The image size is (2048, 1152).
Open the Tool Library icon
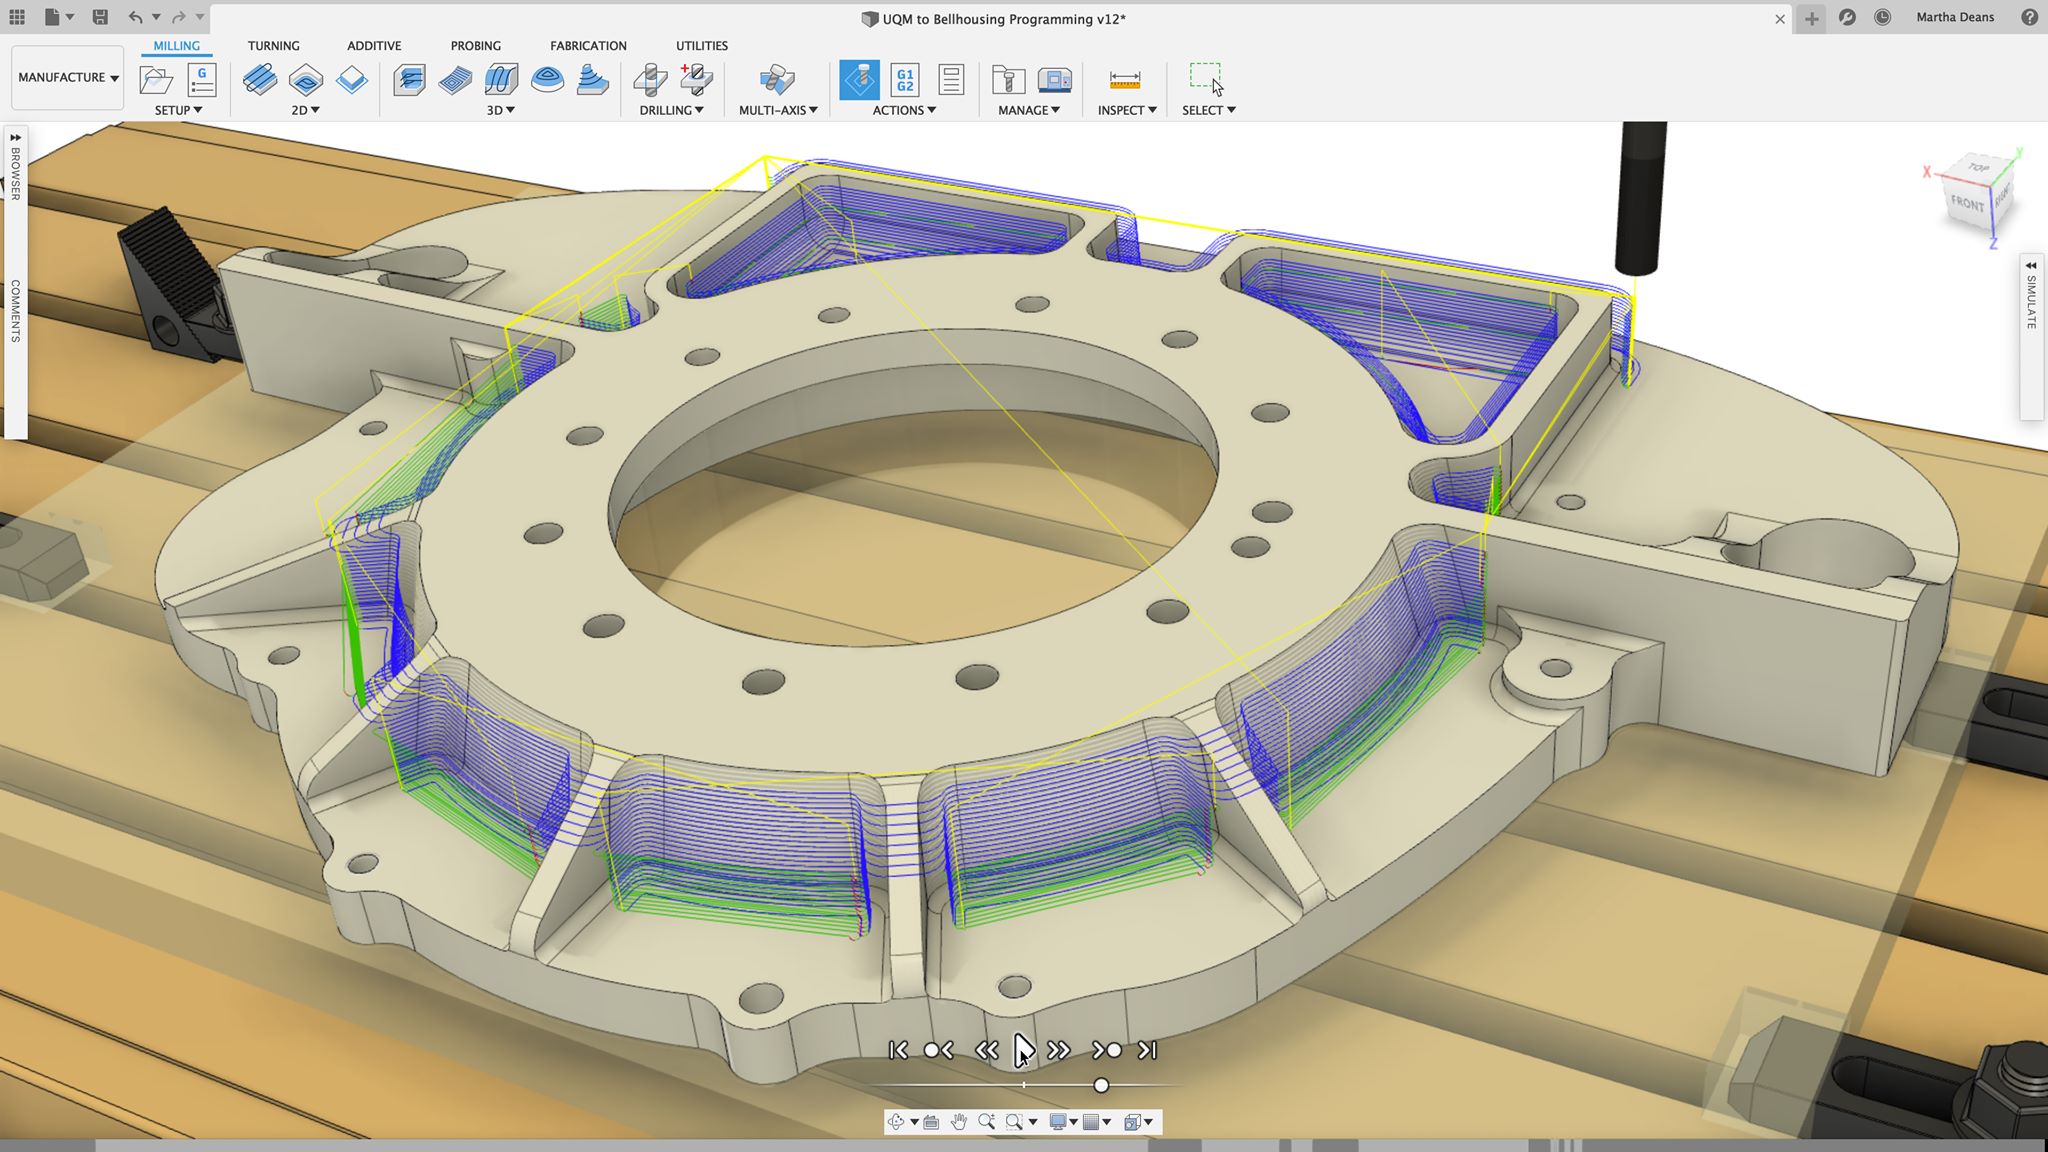click(1008, 79)
